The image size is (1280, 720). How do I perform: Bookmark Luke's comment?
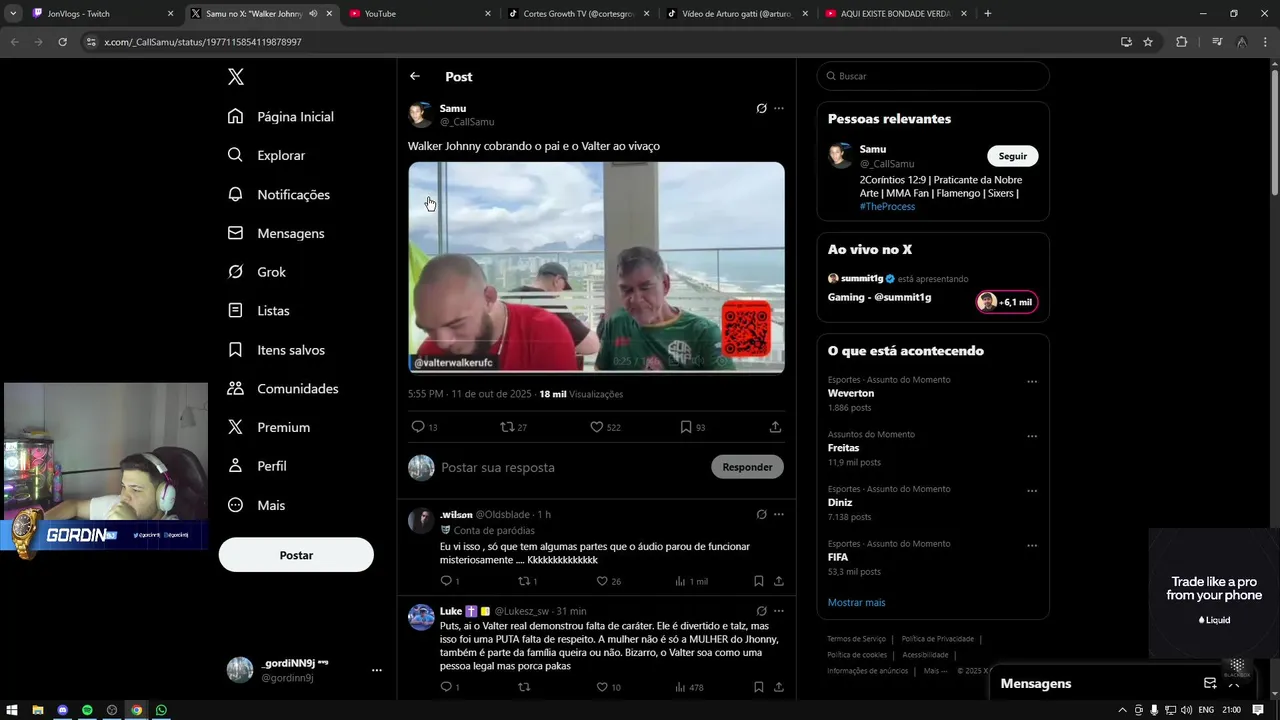759,687
